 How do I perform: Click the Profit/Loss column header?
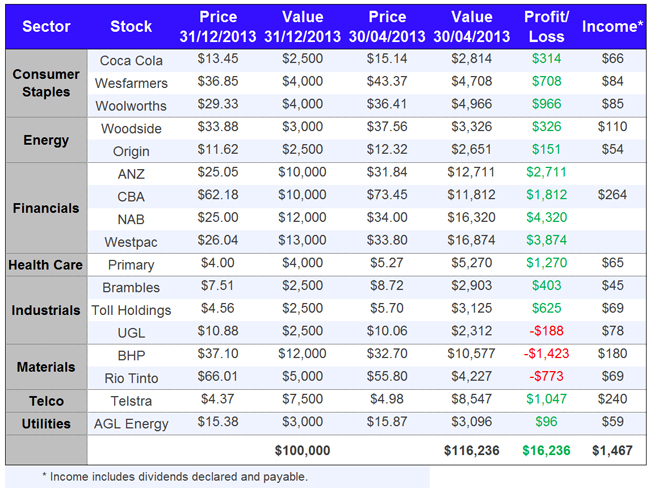[x=545, y=27]
